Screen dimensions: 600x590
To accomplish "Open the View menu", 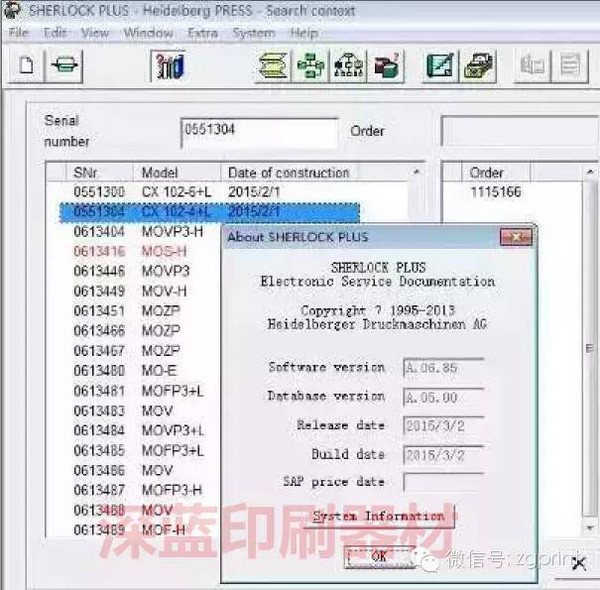I will [x=95, y=33].
